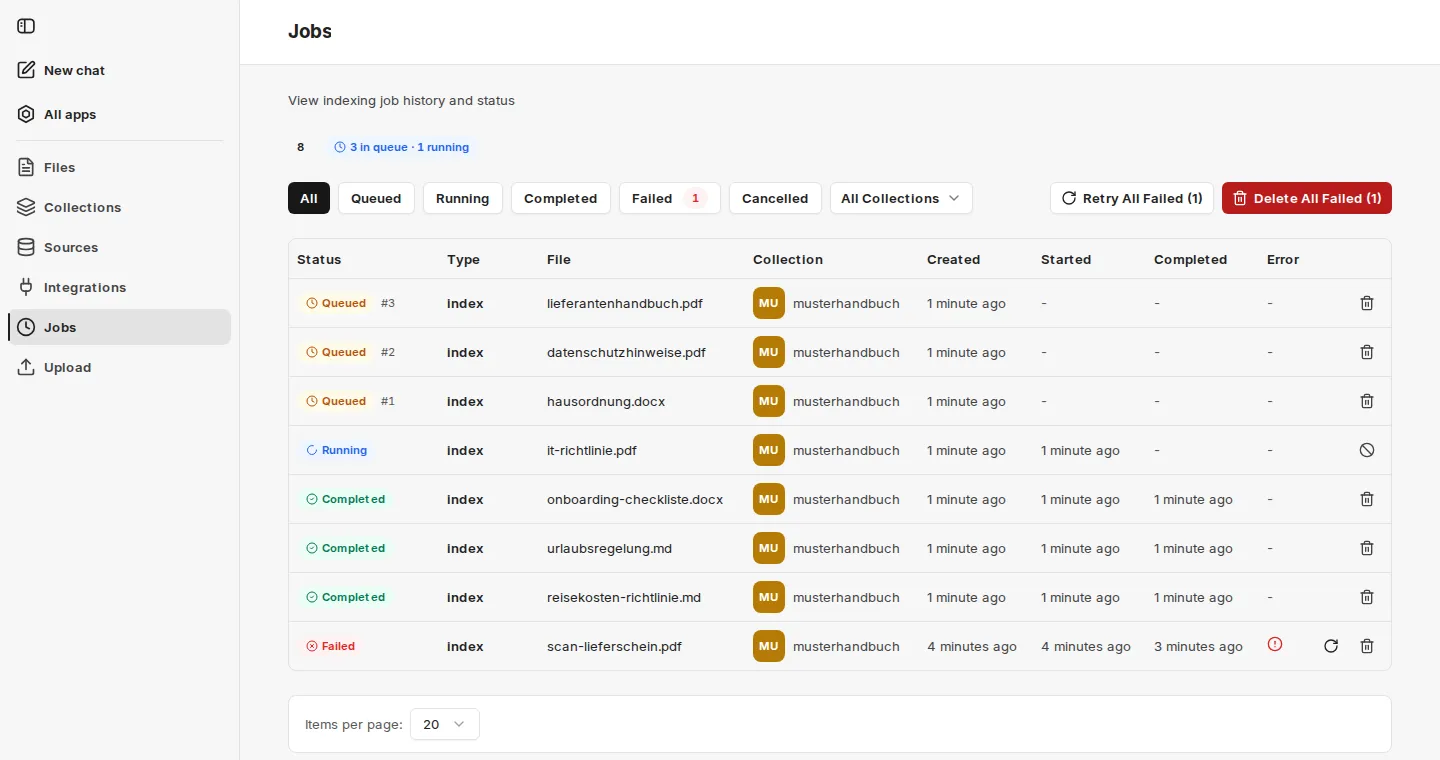Click the Completed badge for urlaubsregelung.md
This screenshot has width=1440, height=760.
click(345, 548)
